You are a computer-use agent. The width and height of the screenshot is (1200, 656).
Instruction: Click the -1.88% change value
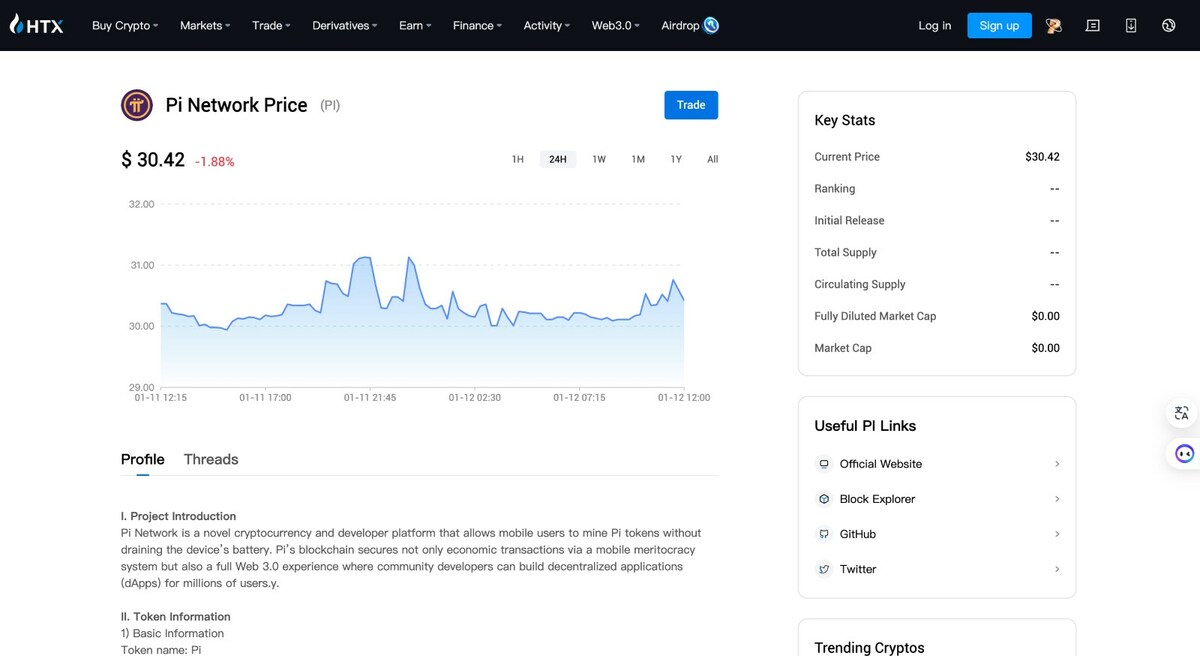tap(215, 162)
